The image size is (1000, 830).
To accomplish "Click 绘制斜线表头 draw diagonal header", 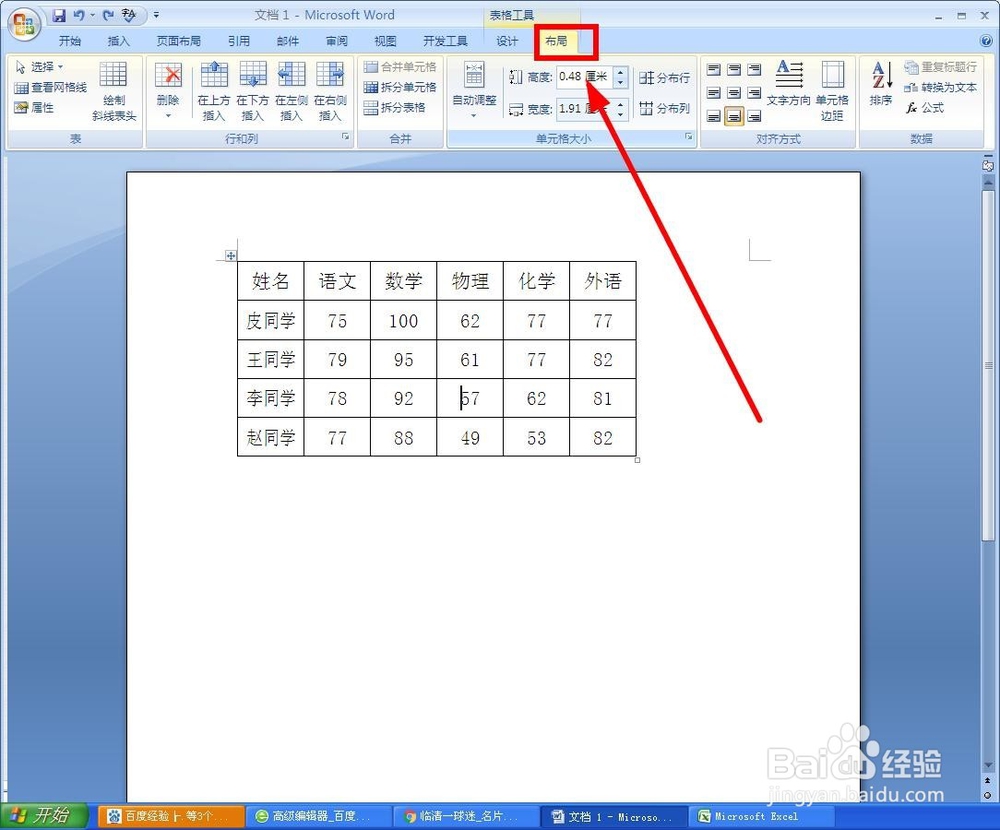I will pos(114,91).
